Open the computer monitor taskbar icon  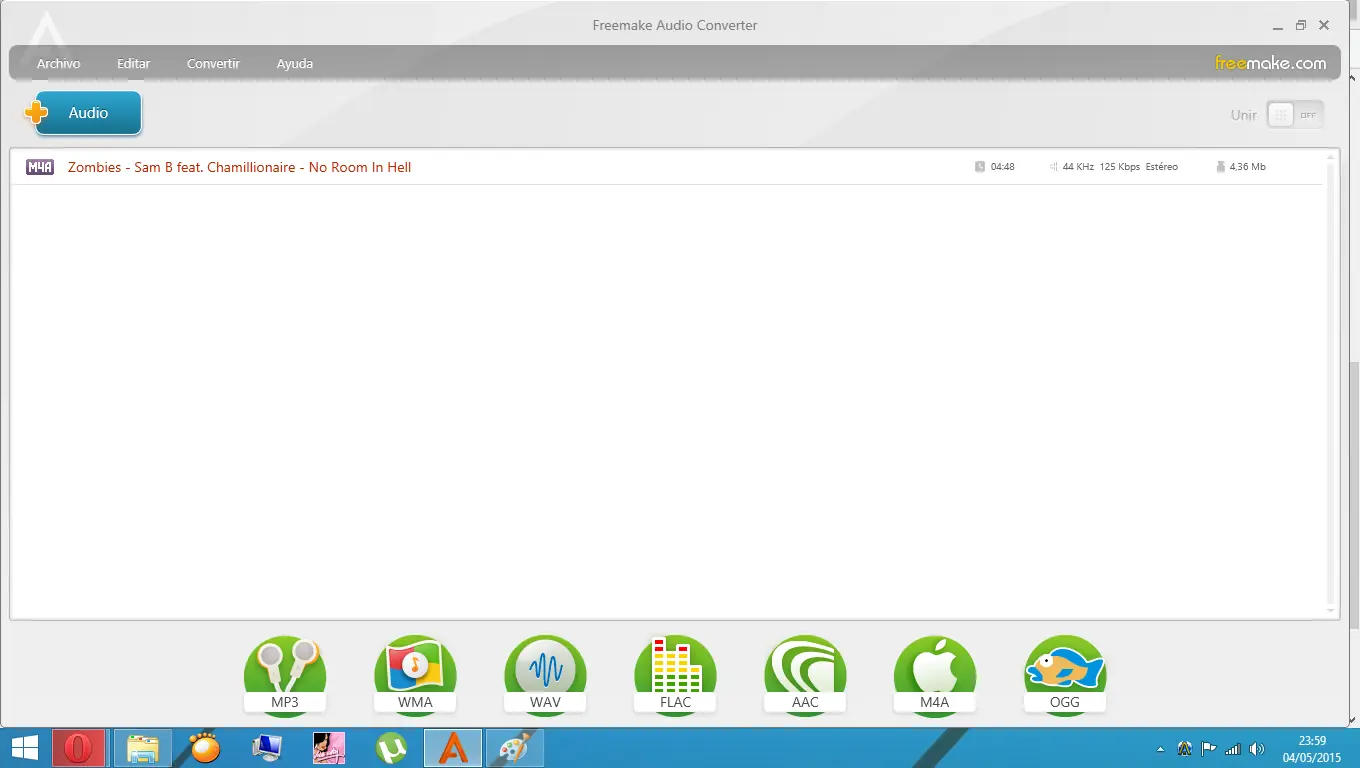coord(267,748)
